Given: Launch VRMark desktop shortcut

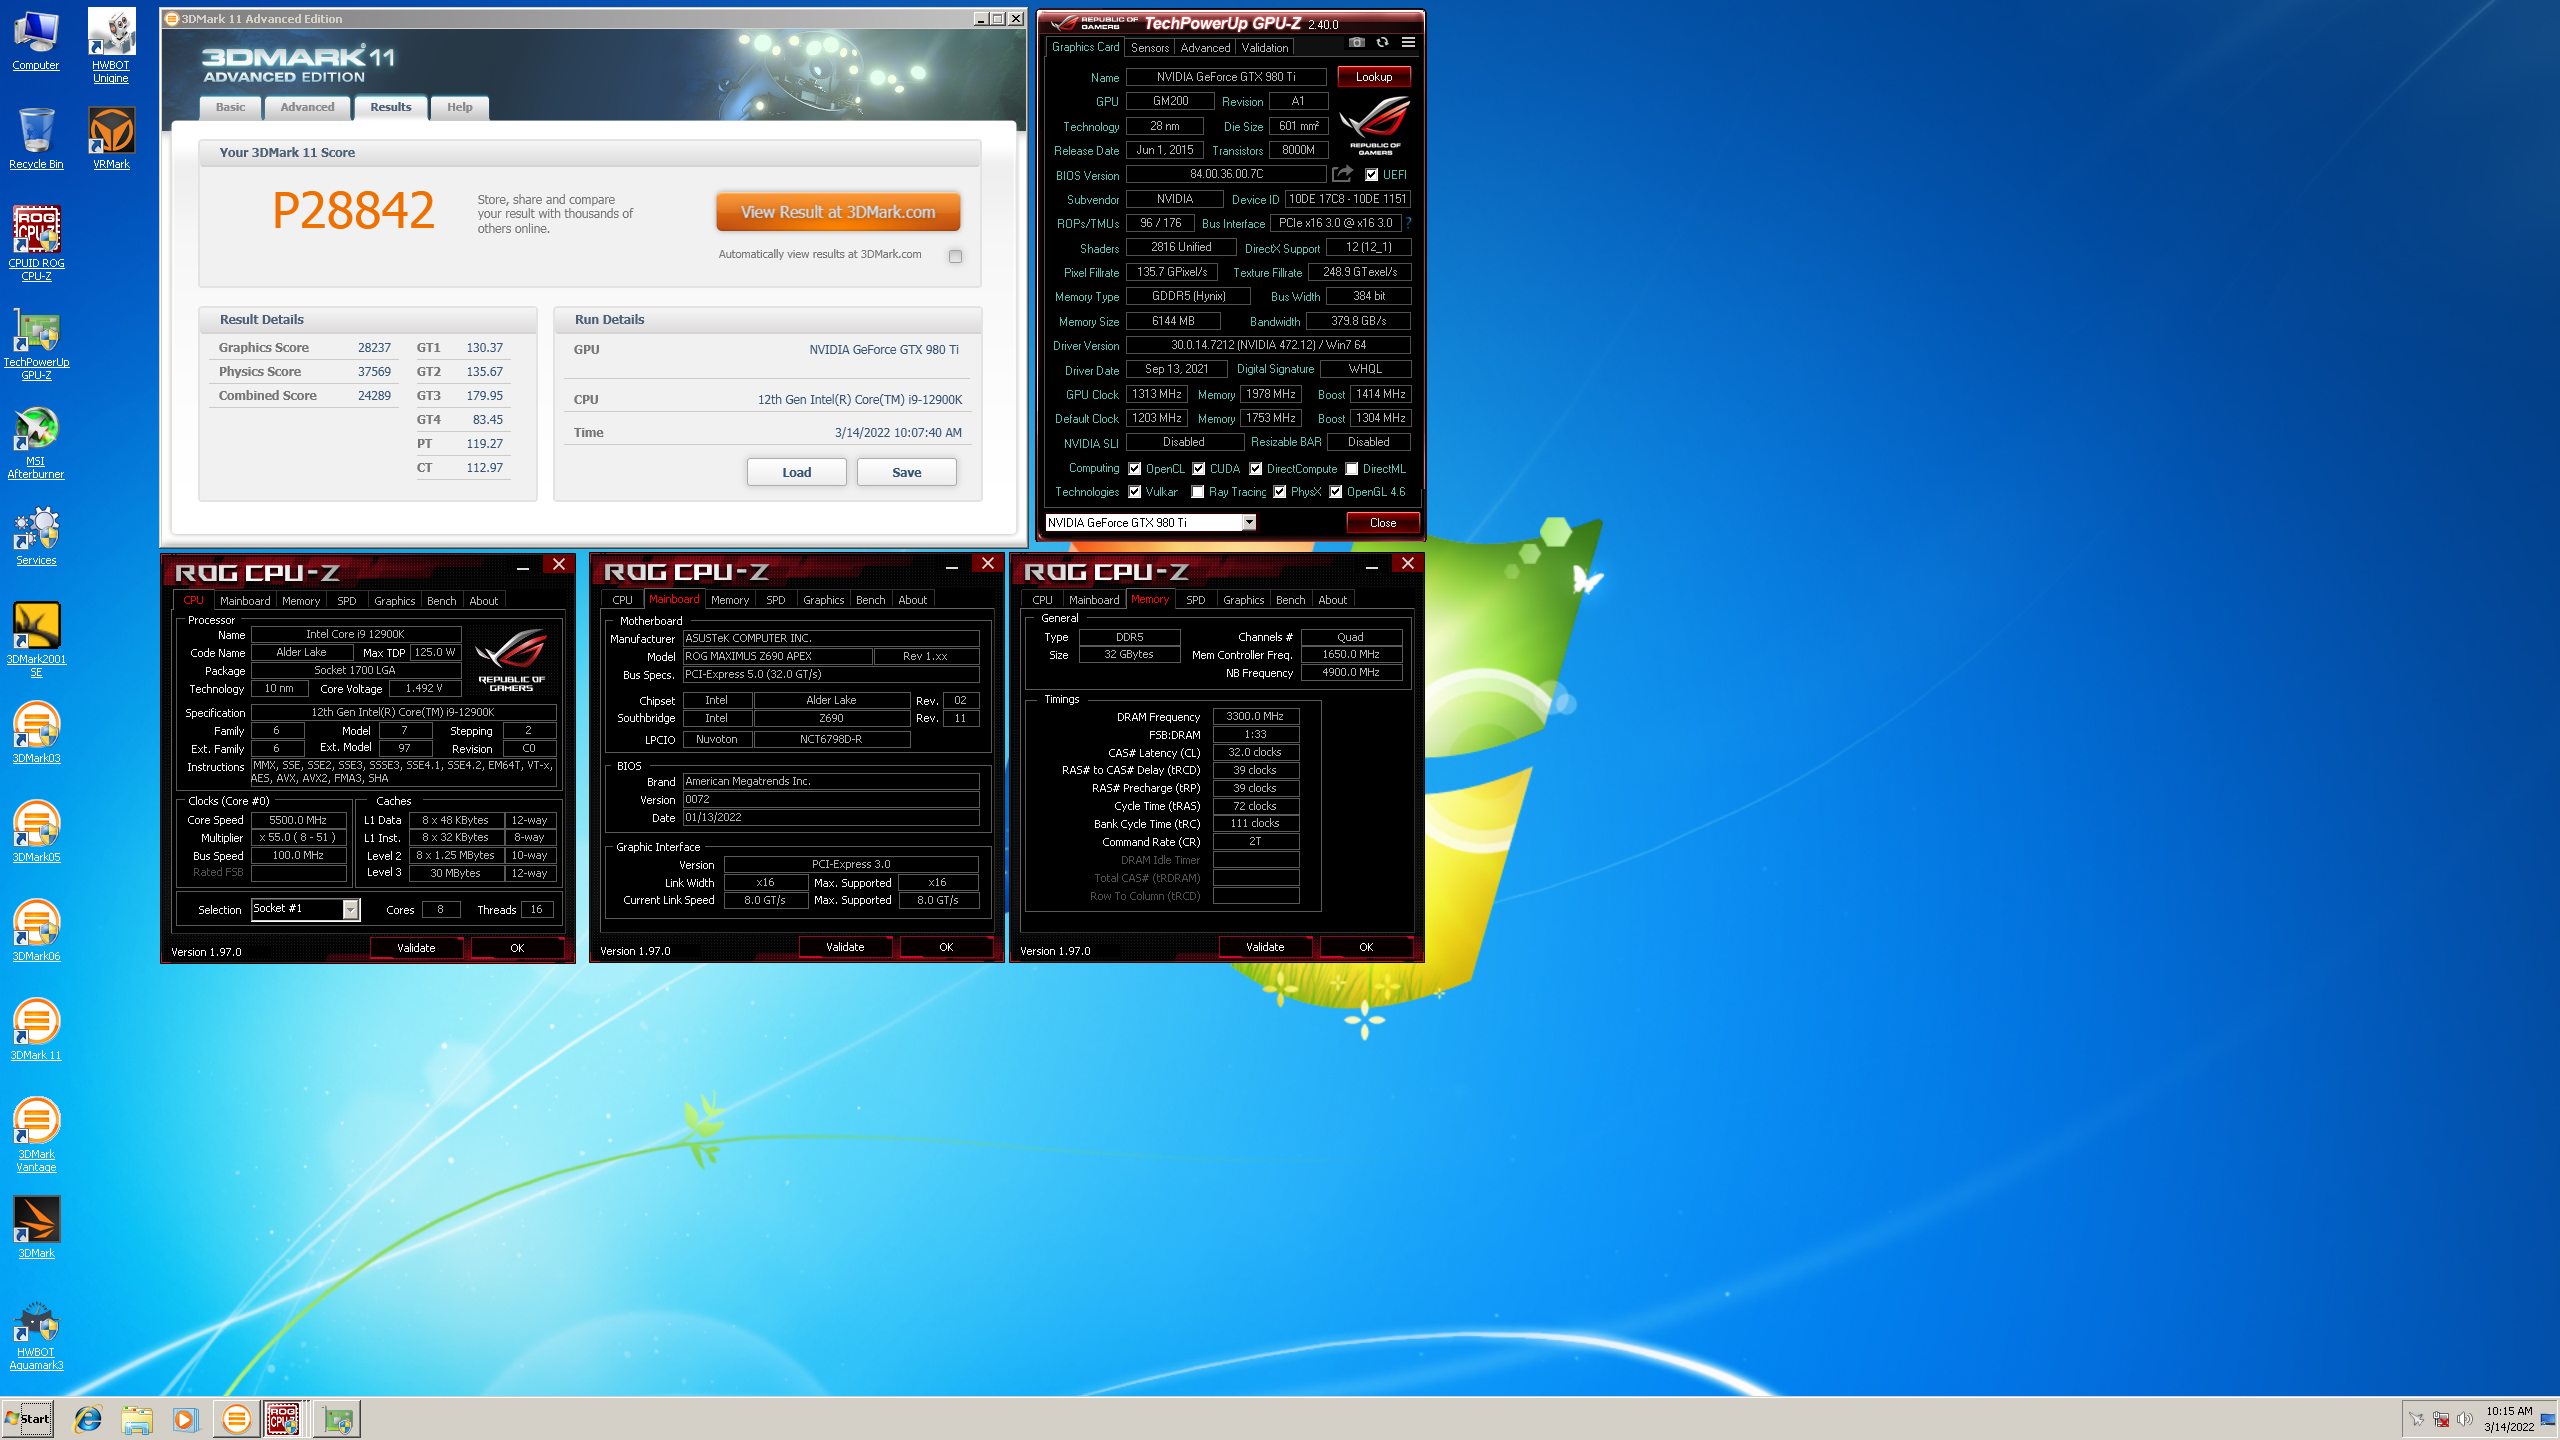Looking at the screenshot, I should 111,139.
